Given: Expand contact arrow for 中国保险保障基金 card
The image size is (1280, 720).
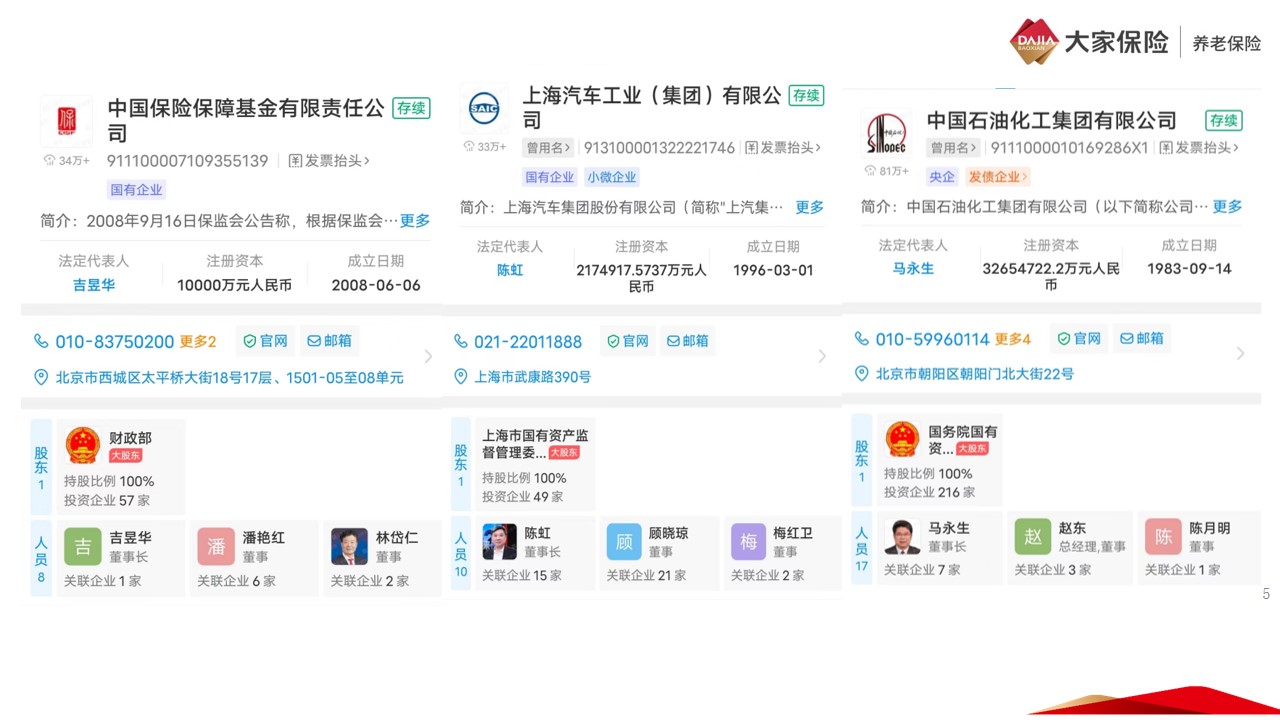Looking at the screenshot, I should point(429,356).
